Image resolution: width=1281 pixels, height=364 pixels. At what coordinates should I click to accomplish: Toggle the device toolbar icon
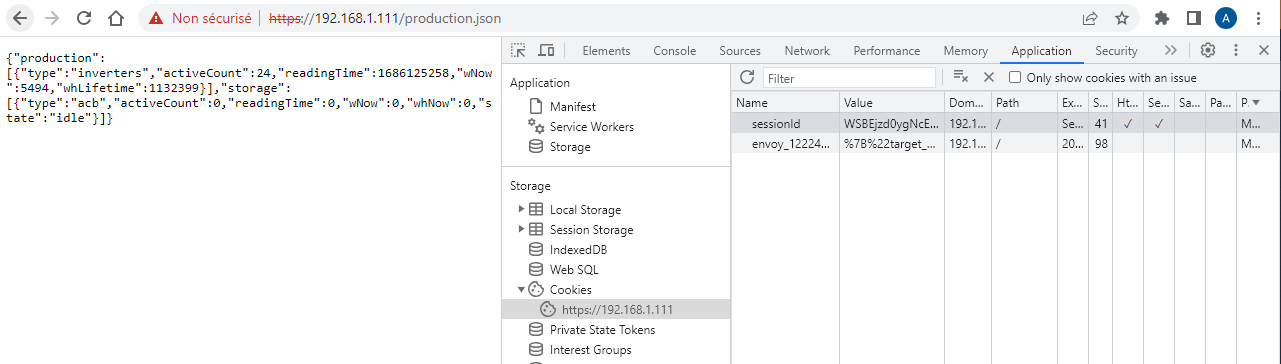[546, 50]
